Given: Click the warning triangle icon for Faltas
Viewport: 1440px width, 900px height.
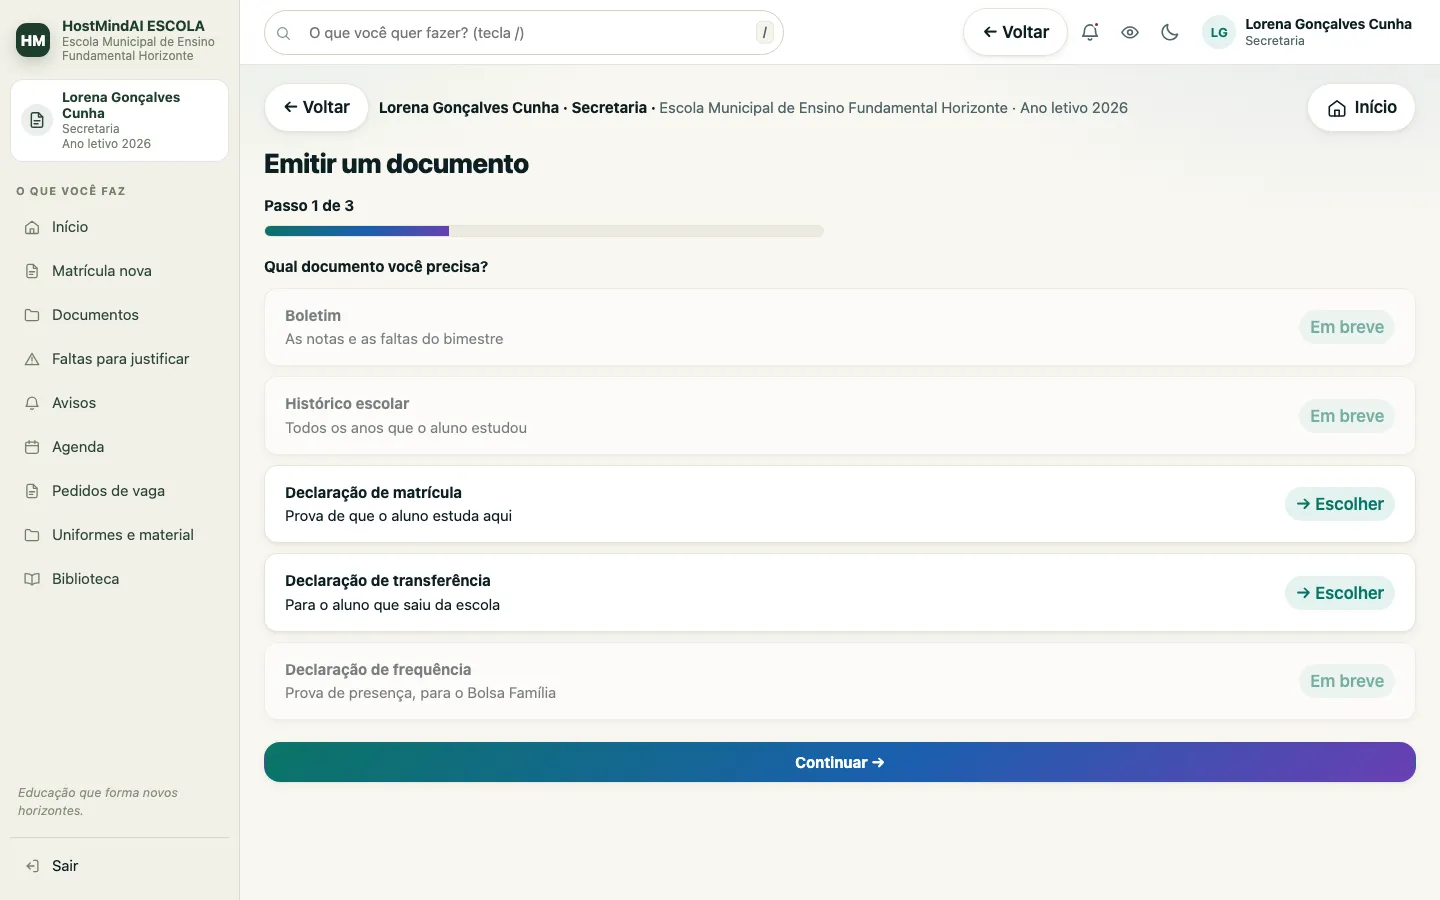Looking at the screenshot, I should coord(32,359).
